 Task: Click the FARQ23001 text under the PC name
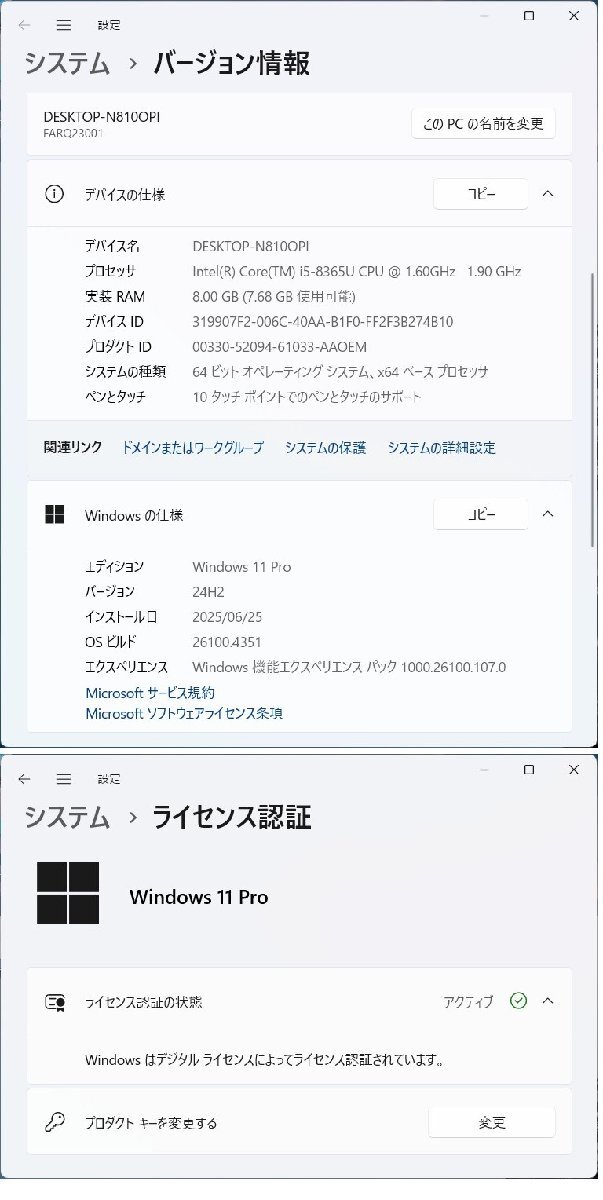pos(72,133)
